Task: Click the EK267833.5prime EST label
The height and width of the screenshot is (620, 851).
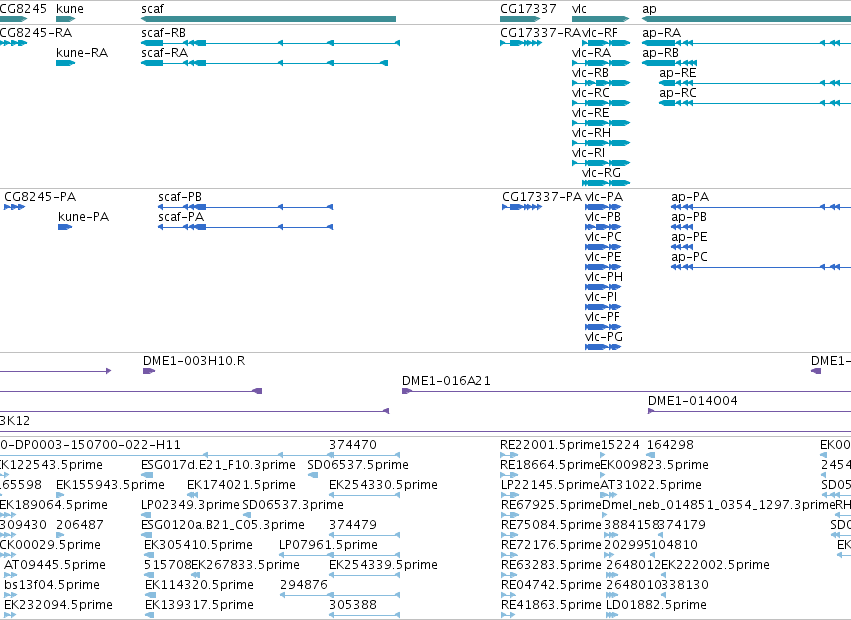Action: [x=245, y=565]
